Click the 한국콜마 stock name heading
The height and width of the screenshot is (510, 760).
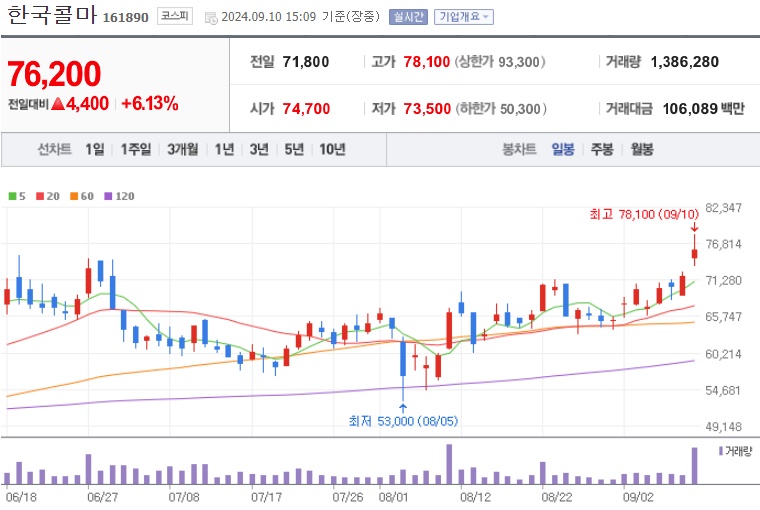[52, 16]
